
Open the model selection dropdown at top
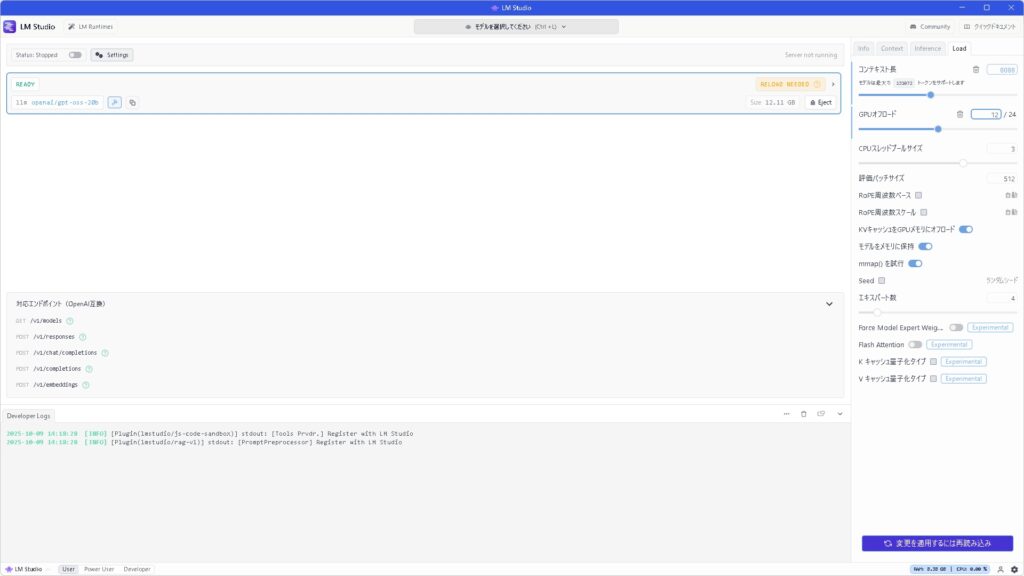click(x=511, y=27)
